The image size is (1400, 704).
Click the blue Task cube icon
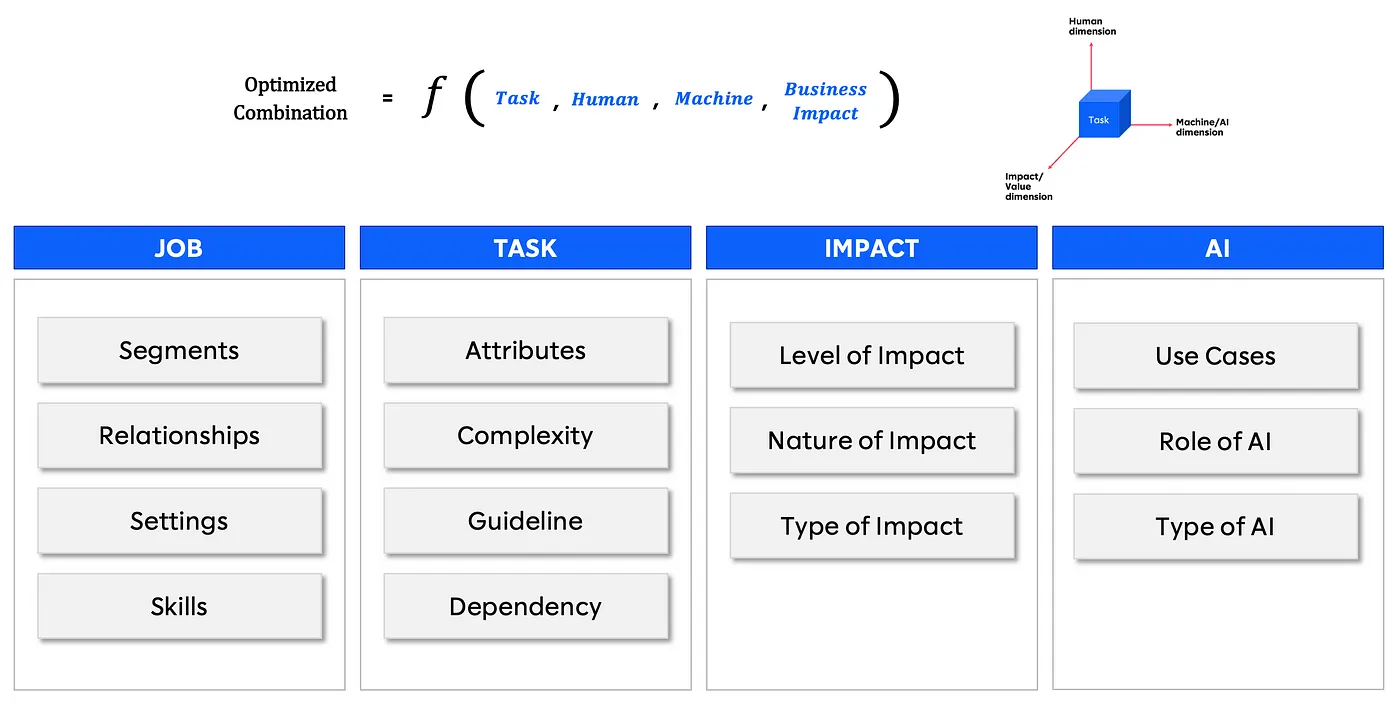click(x=1104, y=114)
